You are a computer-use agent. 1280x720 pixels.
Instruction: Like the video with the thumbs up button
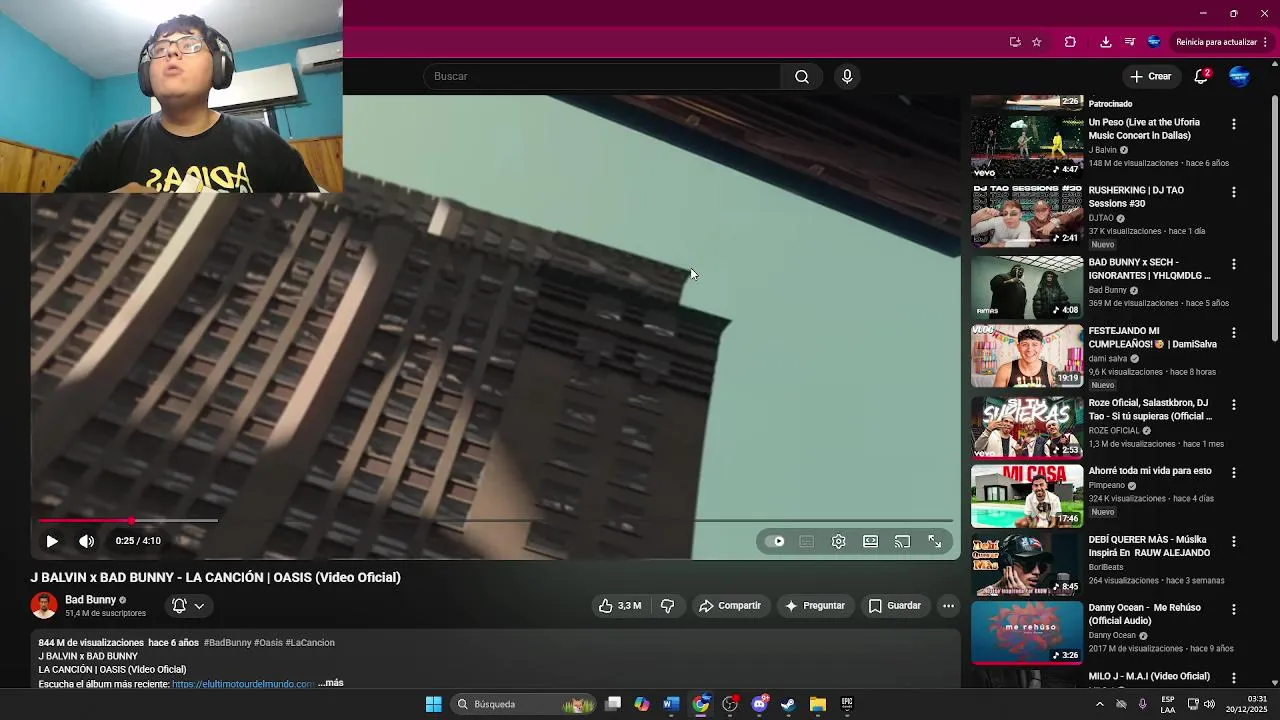click(619, 606)
